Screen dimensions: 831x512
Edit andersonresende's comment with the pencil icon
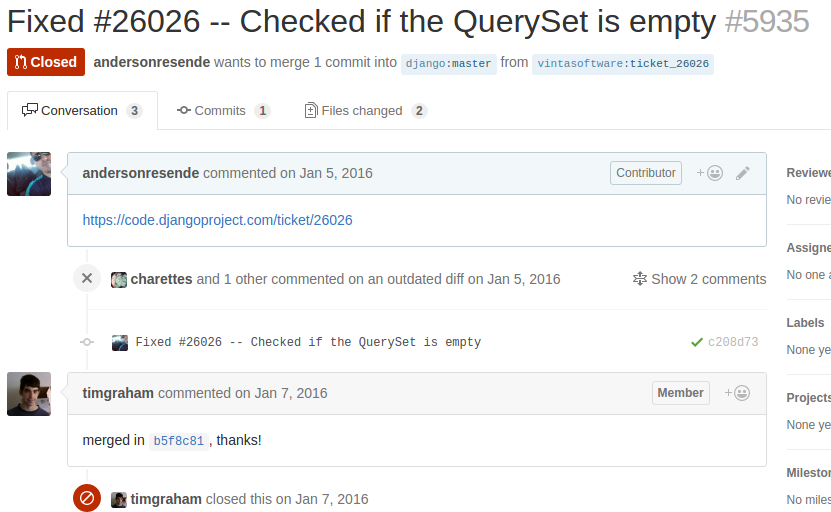742,173
